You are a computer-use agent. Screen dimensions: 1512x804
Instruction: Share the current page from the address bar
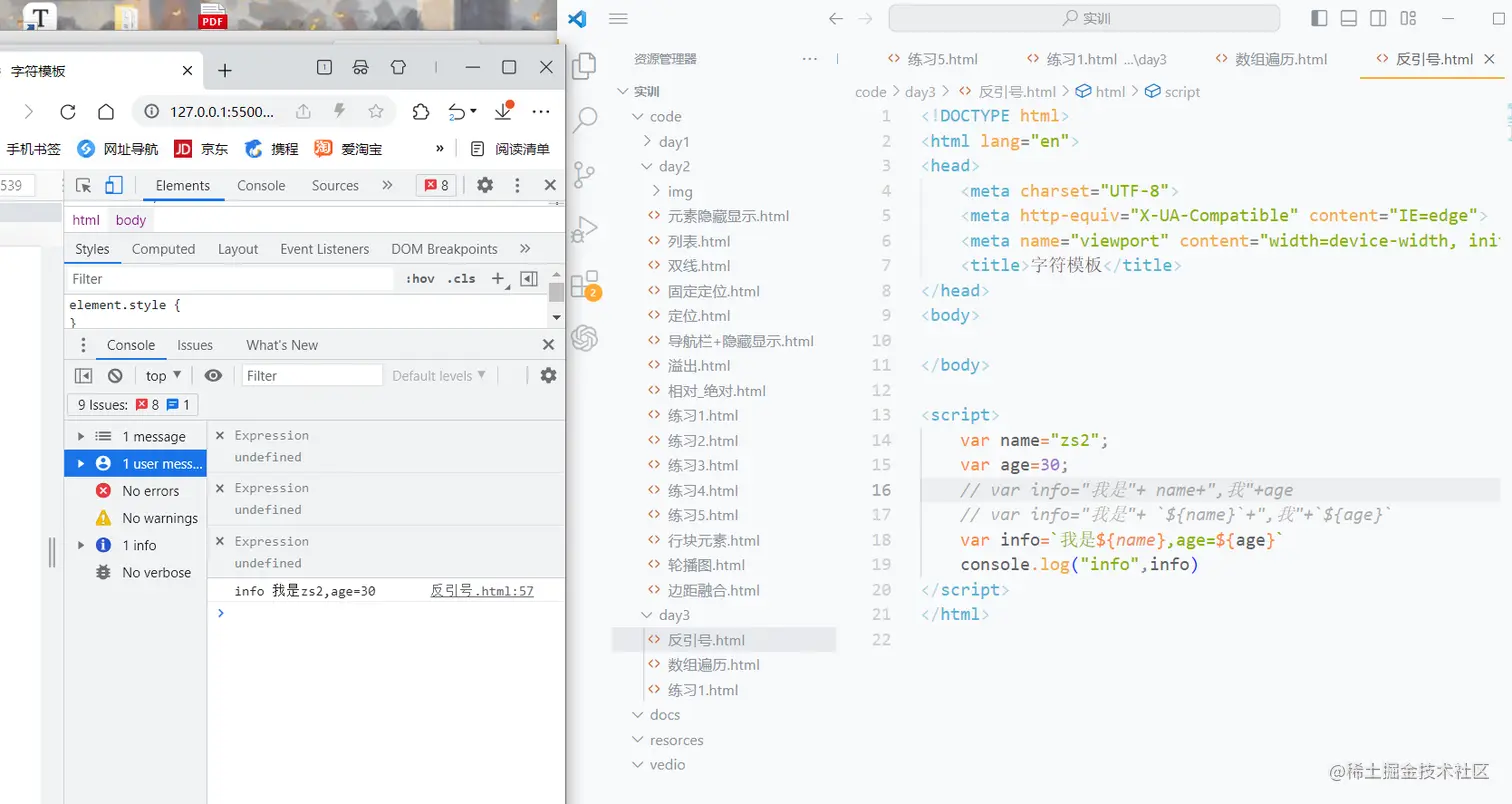click(303, 111)
